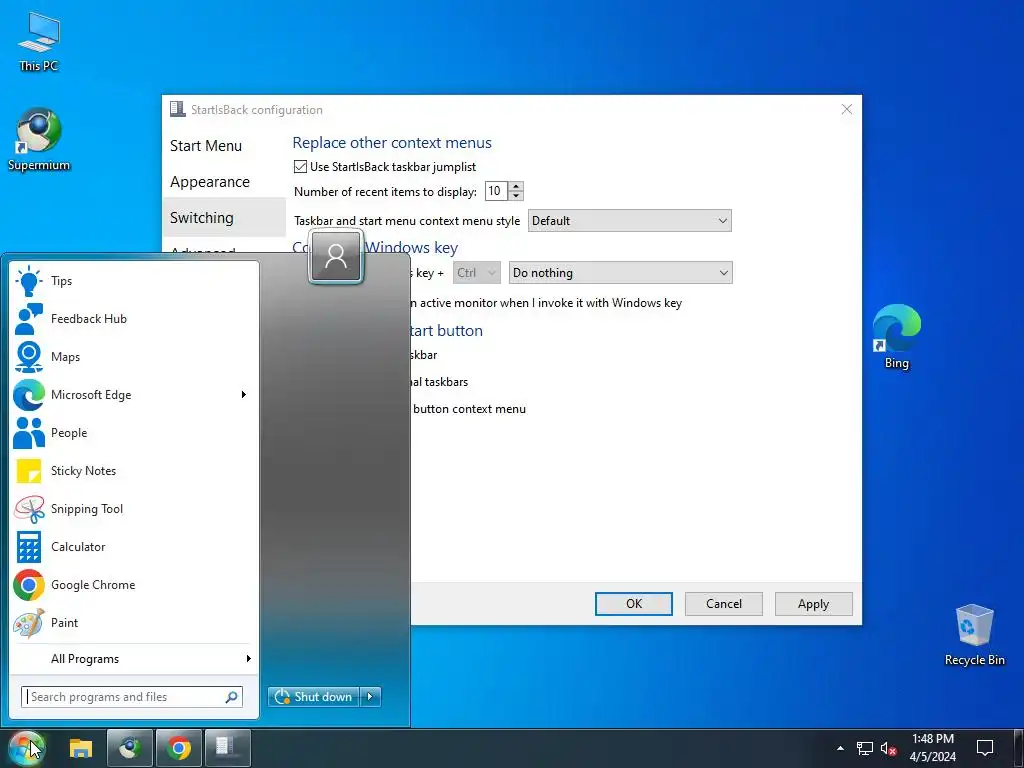Increase the number of recent items
Viewport: 1024px width, 768px height.
point(516,186)
